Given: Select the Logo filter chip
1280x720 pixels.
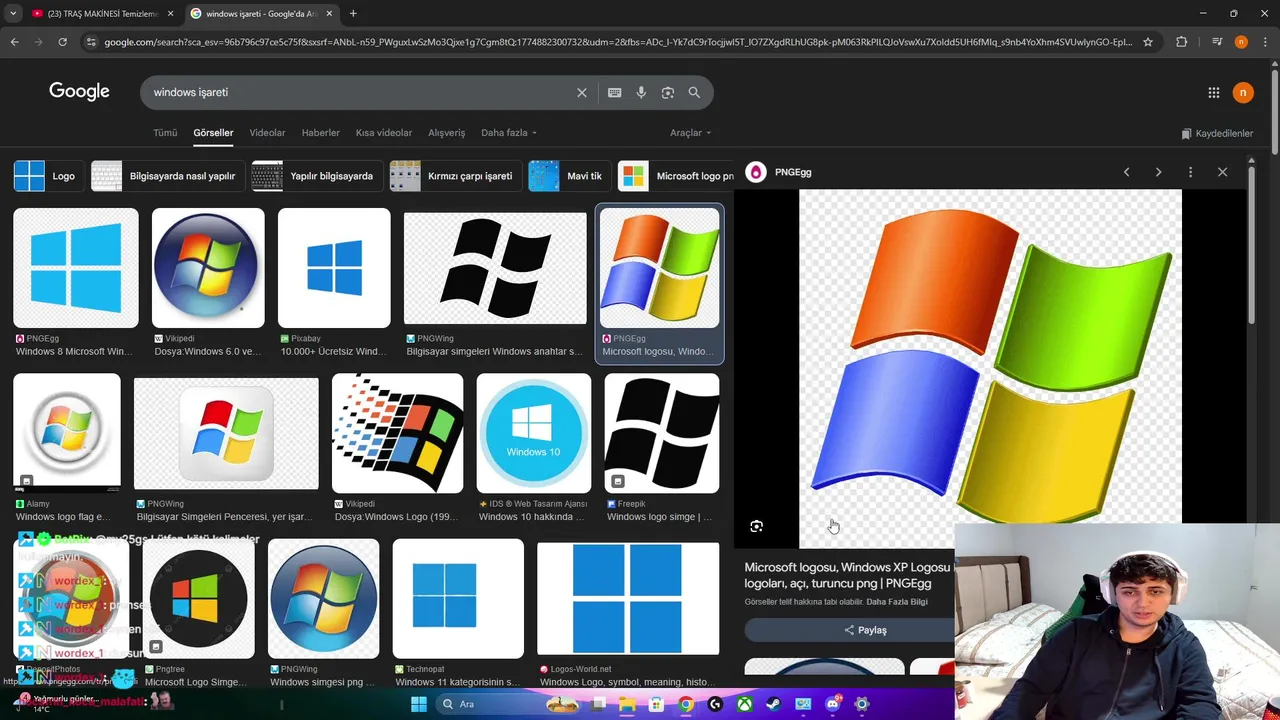Looking at the screenshot, I should point(47,176).
